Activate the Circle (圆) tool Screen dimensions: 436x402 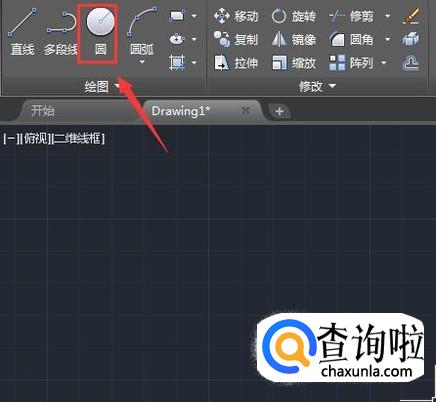(100, 33)
